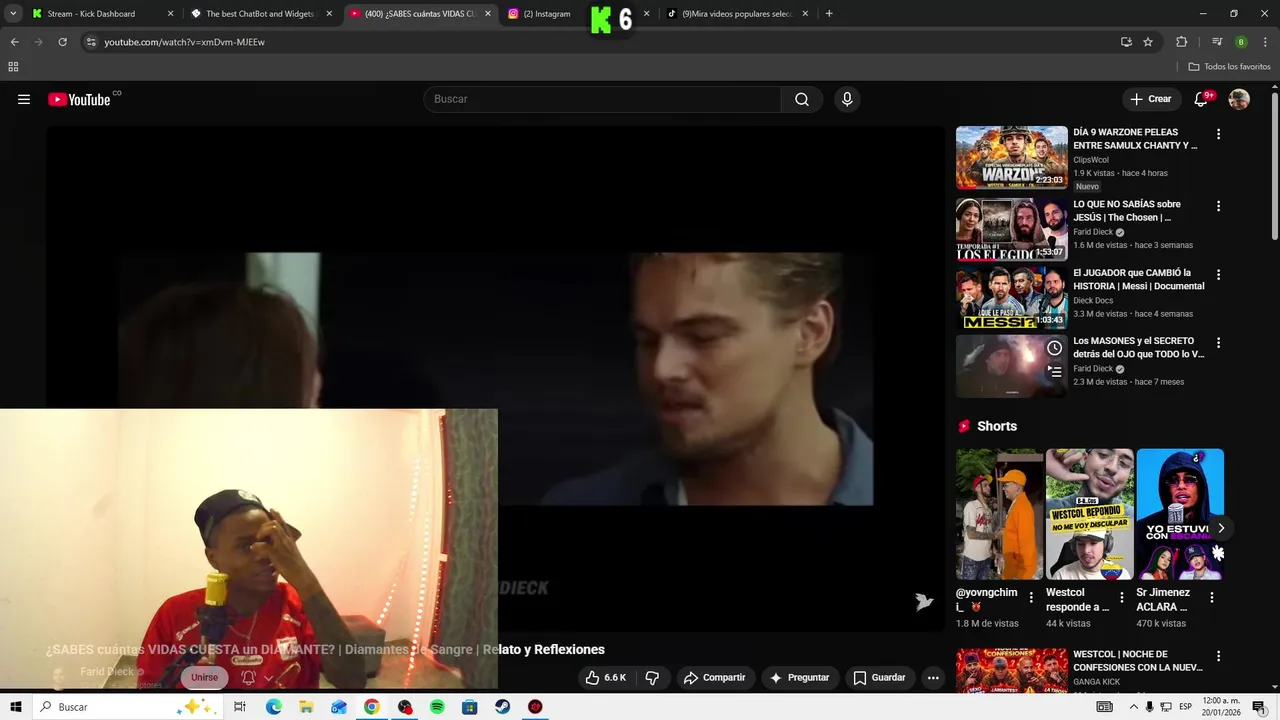Dislike the video with thumbs-down
The height and width of the screenshot is (720, 1280).
(x=652, y=677)
